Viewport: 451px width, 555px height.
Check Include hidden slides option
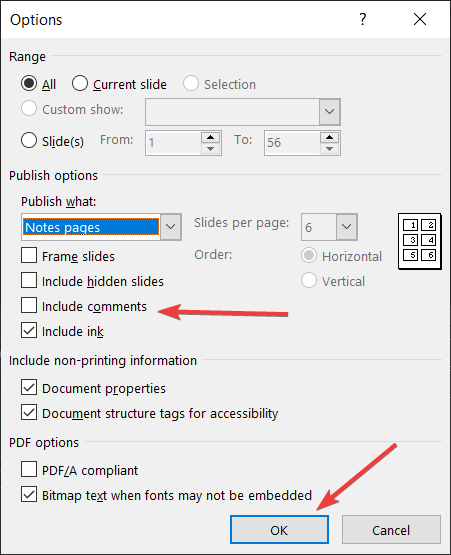[x=29, y=280]
